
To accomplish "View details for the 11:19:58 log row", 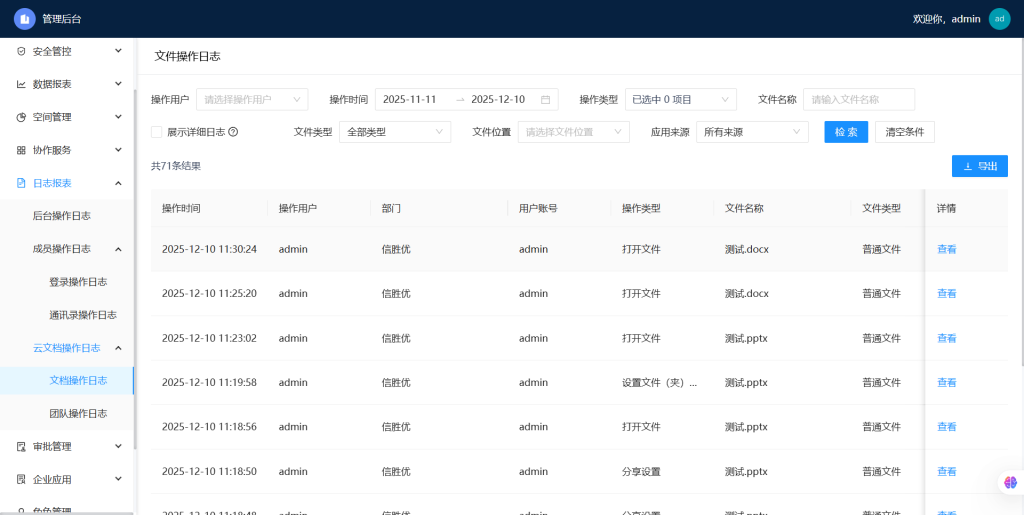I will pyautogui.click(x=946, y=382).
